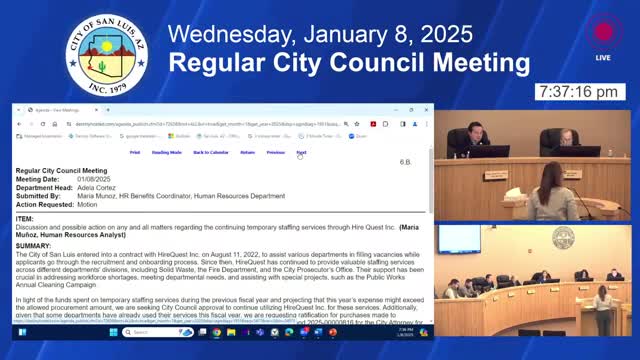Open the browser profile avatar

(x=415, y=124)
